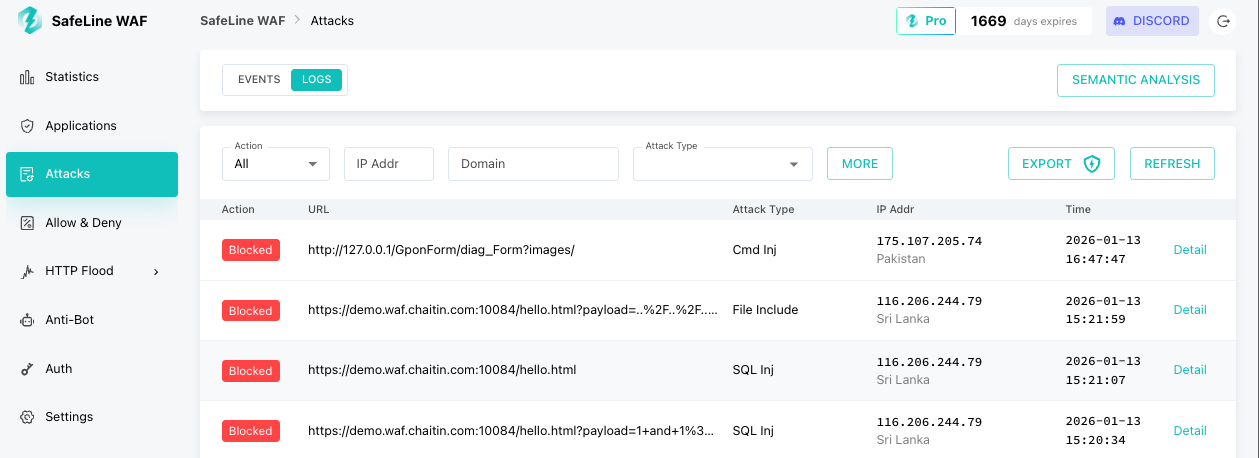Viewport: 1259px width, 458px height.
Task: Click the Applications shield icon in sidebar
Action: pyautogui.click(x=27, y=126)
